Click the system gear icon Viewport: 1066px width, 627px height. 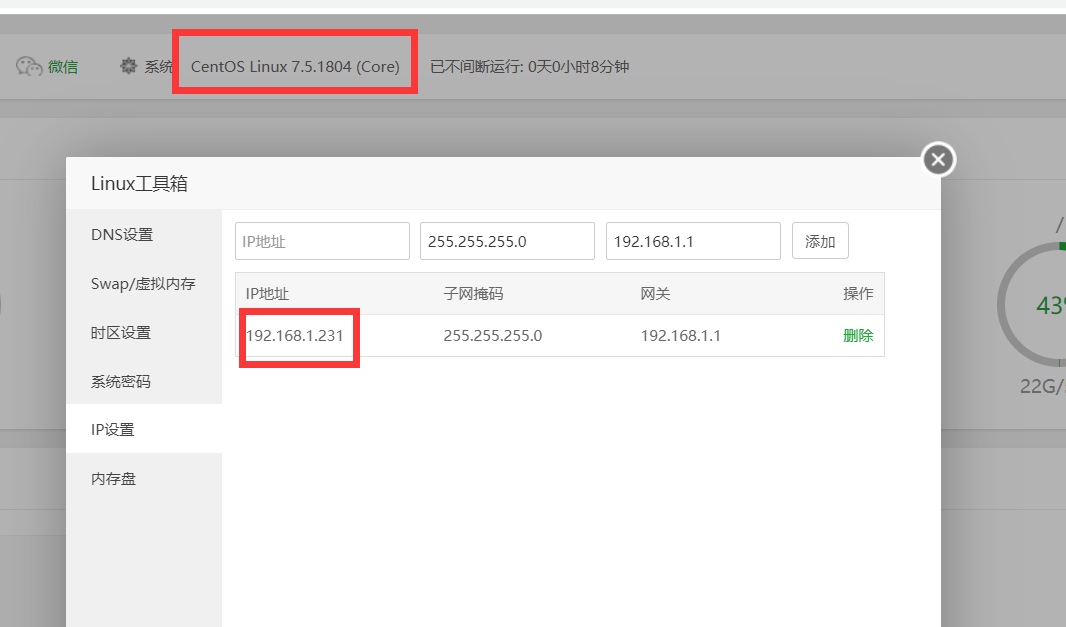128,66
